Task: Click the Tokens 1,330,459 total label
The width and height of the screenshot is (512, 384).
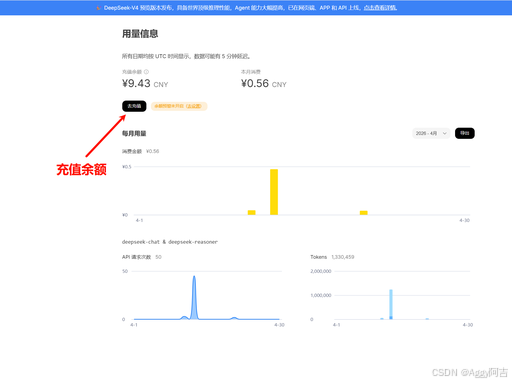Action: point(332,257)
